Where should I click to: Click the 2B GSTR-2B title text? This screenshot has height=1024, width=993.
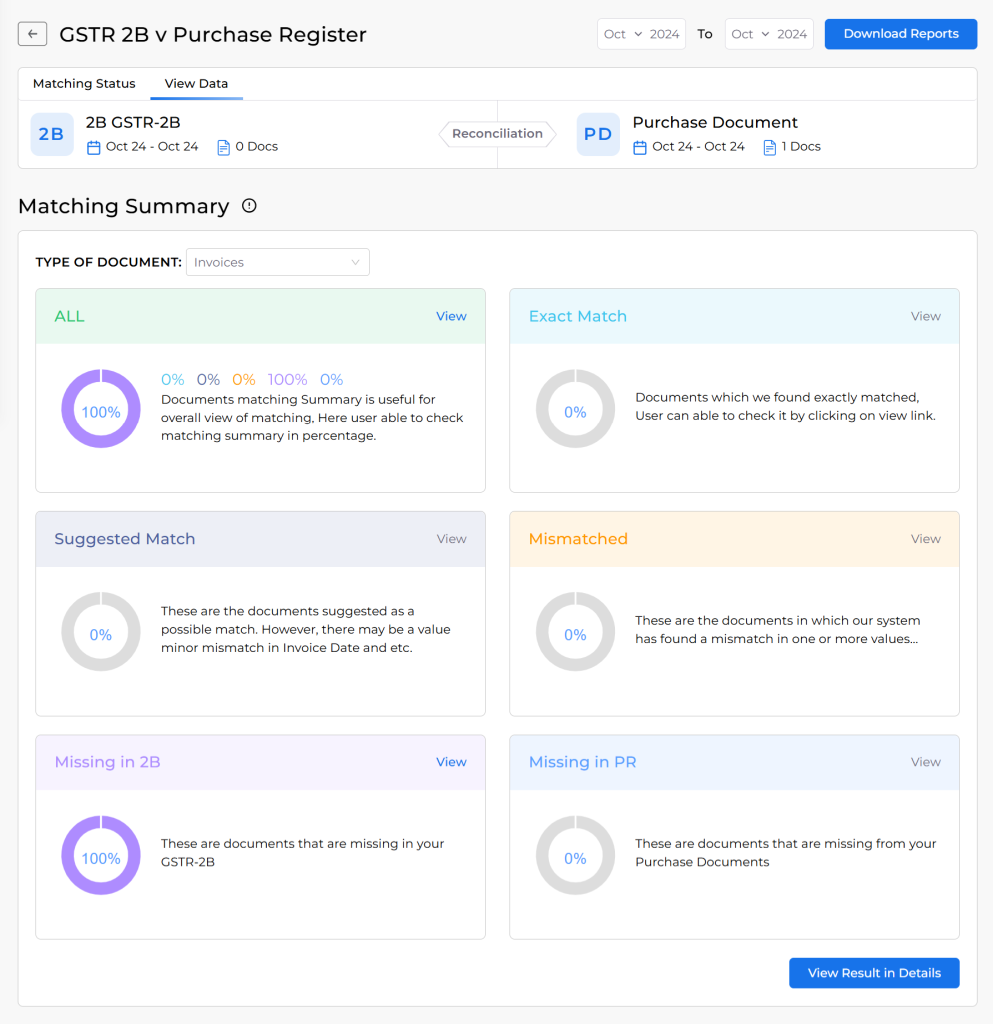[x=133, y=123]
